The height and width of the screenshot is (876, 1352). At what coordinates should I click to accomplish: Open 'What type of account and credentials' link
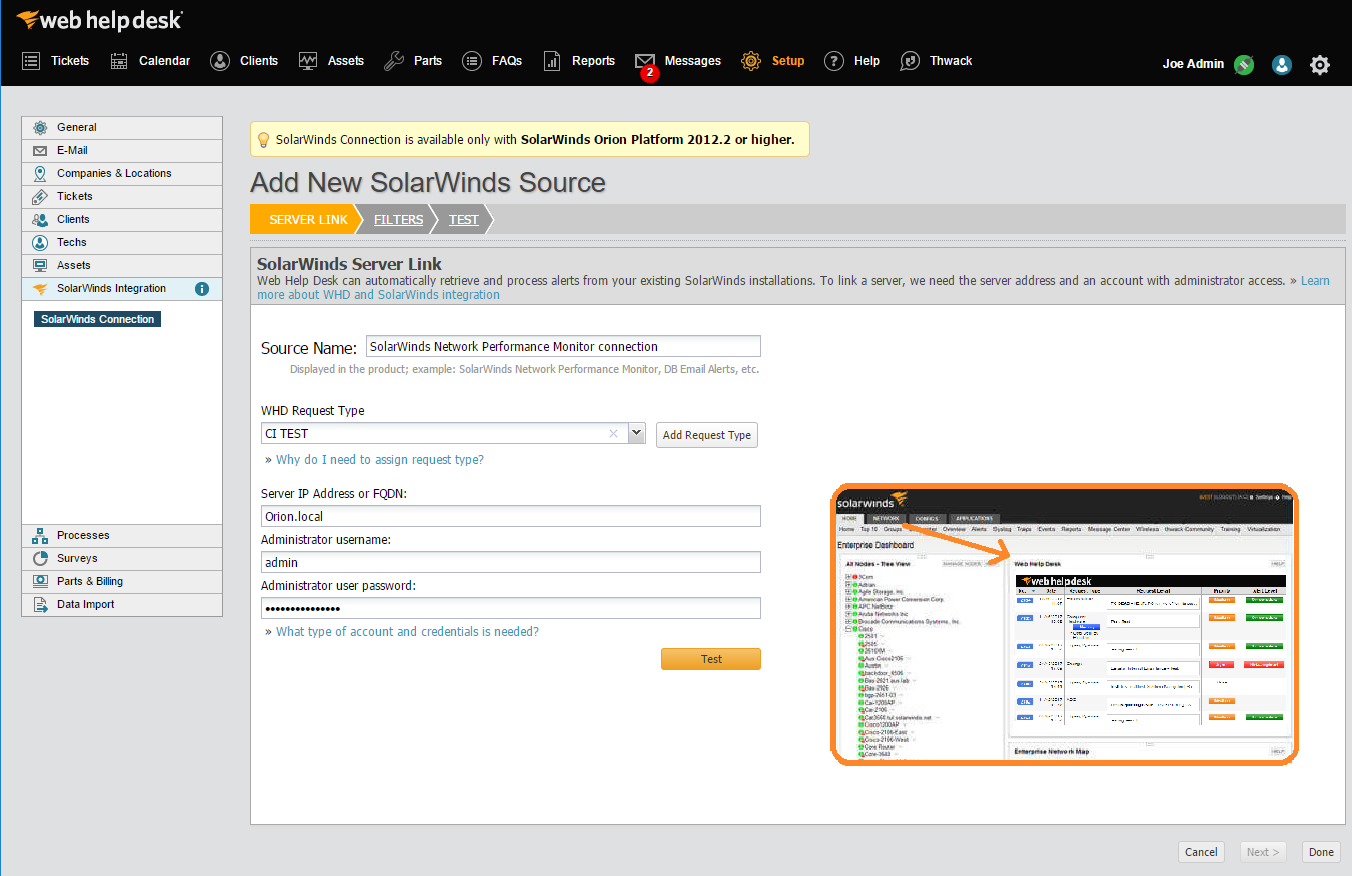click(407, 632)
